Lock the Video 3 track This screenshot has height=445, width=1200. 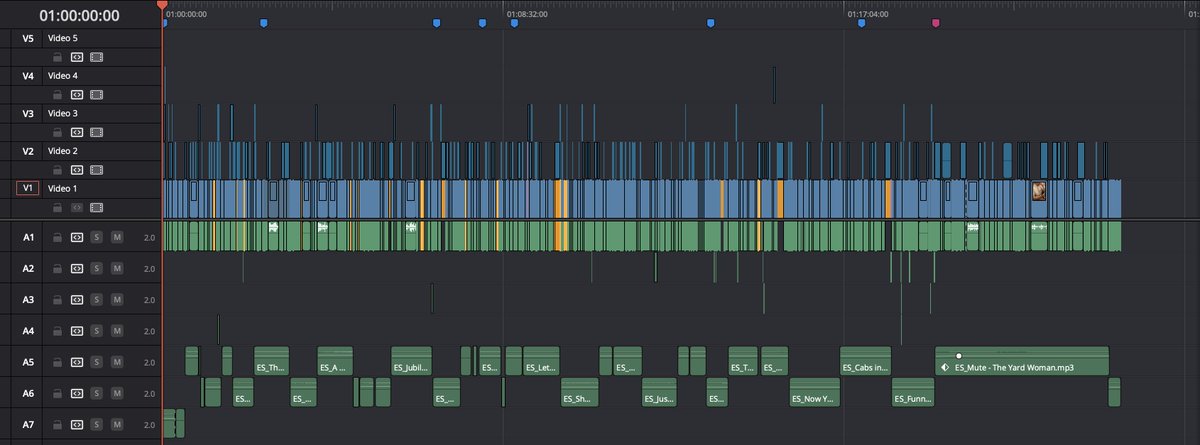[x=58, y=132]
